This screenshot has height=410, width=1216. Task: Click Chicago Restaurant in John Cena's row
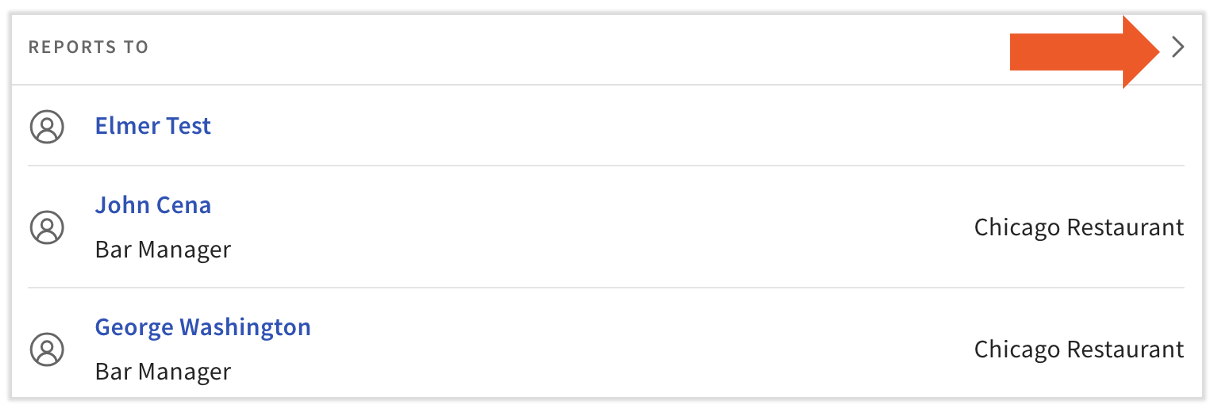point(1079,228)
